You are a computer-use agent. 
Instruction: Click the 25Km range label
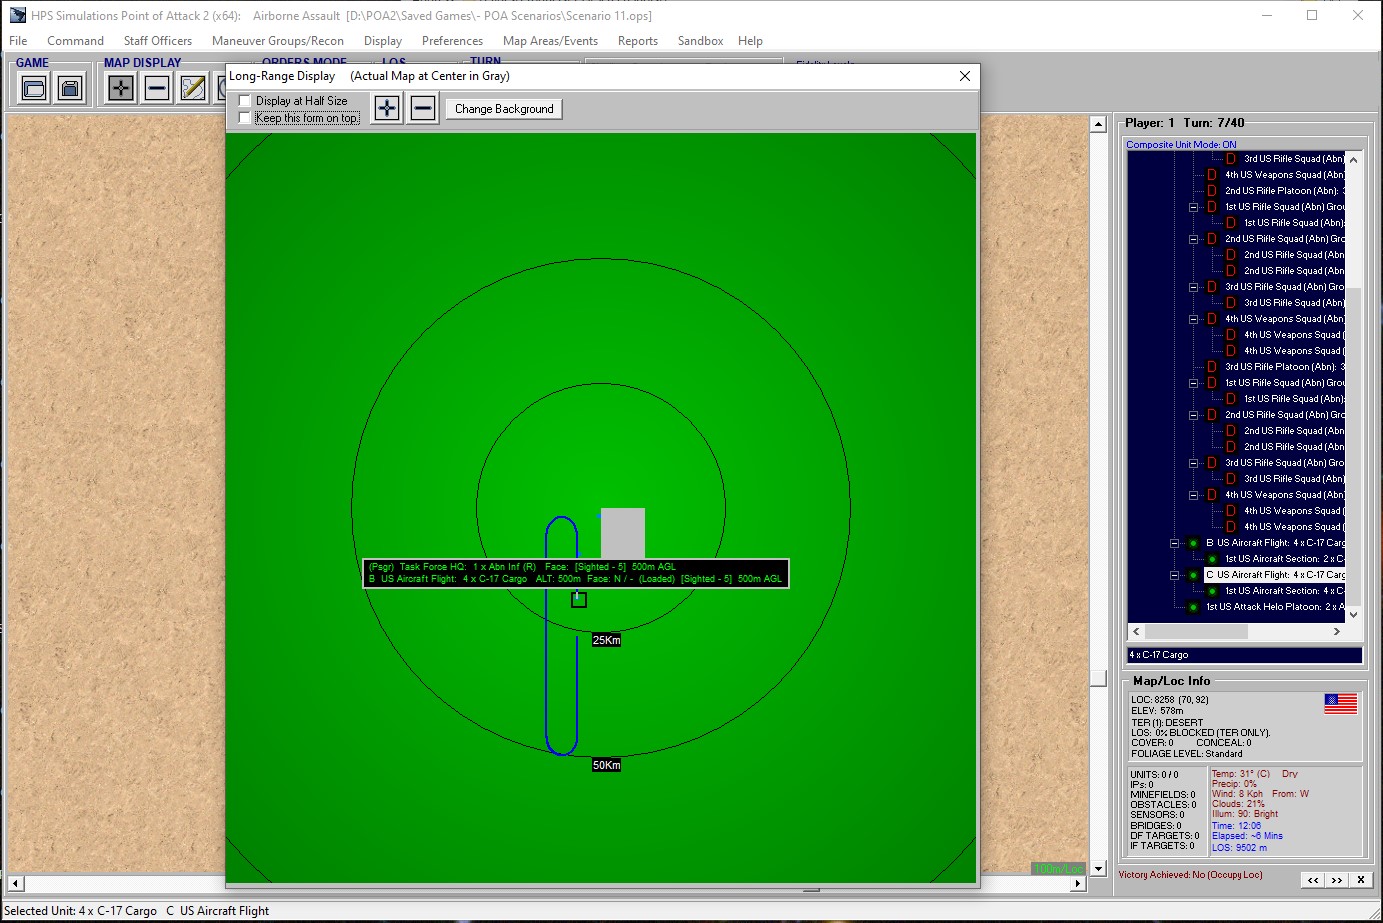point(606,640)
